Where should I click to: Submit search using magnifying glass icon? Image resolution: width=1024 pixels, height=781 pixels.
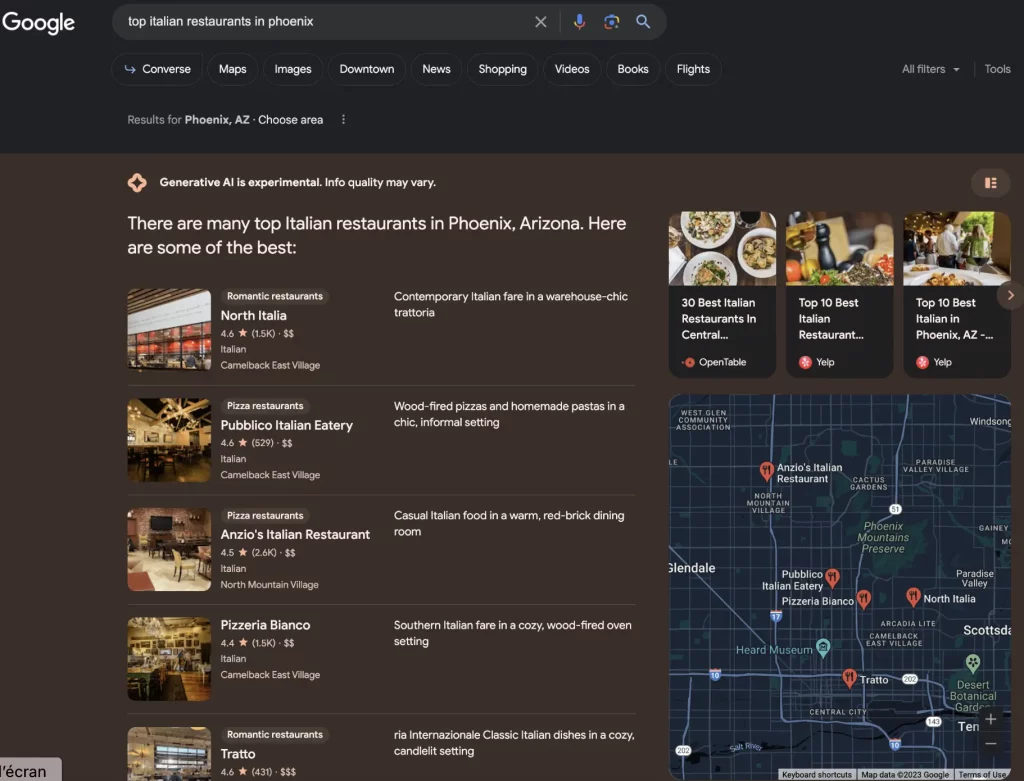point(643,22)
